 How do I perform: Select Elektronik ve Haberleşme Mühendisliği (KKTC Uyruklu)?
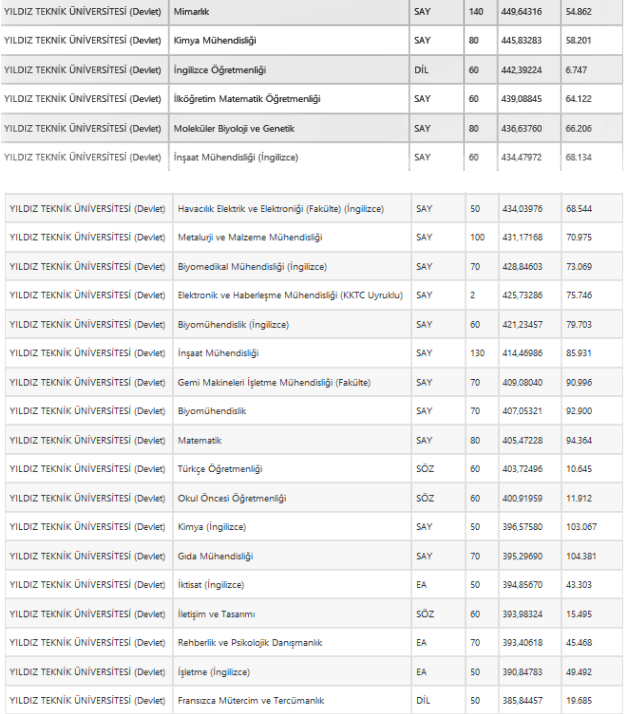(x=289, y=295)
